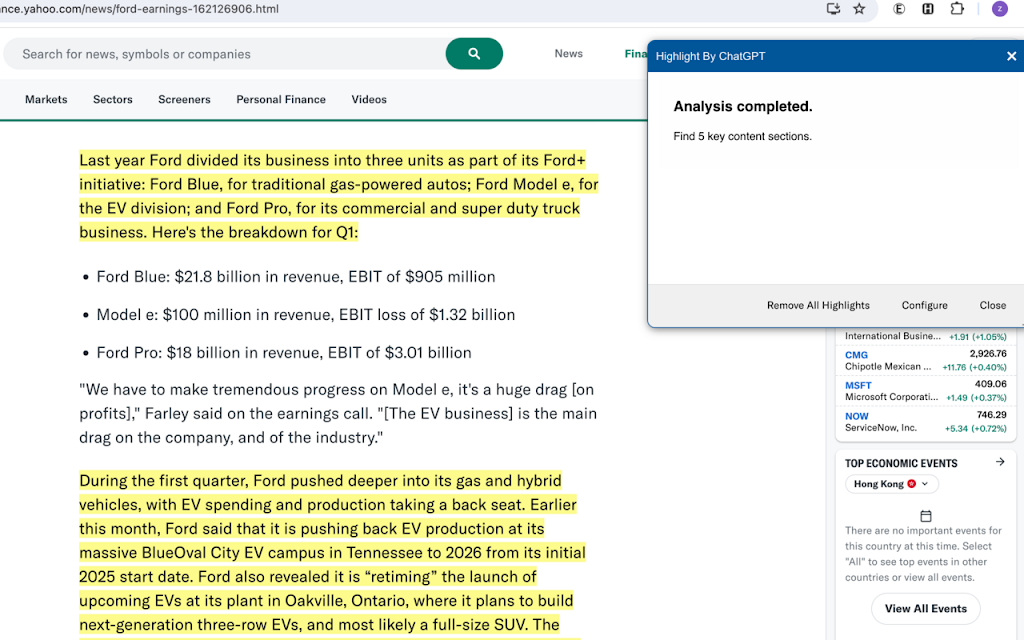Open the Screeners tab
1024x640 pixels.
click(184, 99)
